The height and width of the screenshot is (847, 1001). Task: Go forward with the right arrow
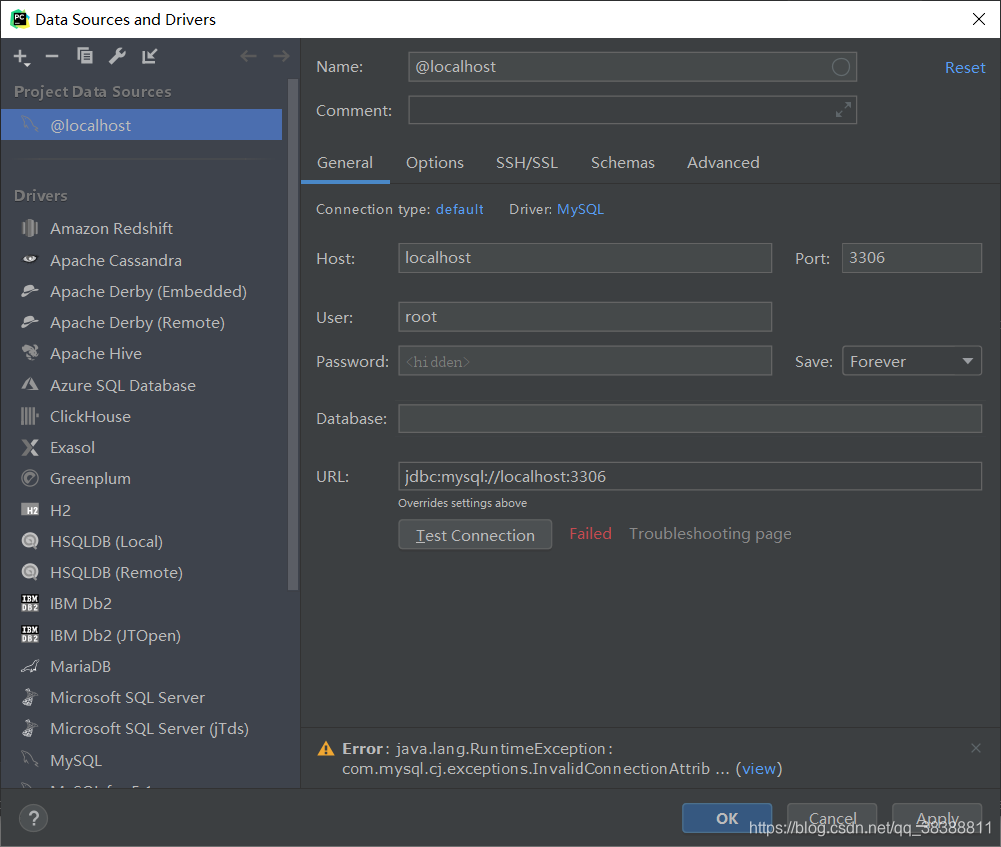coord(282,56)
